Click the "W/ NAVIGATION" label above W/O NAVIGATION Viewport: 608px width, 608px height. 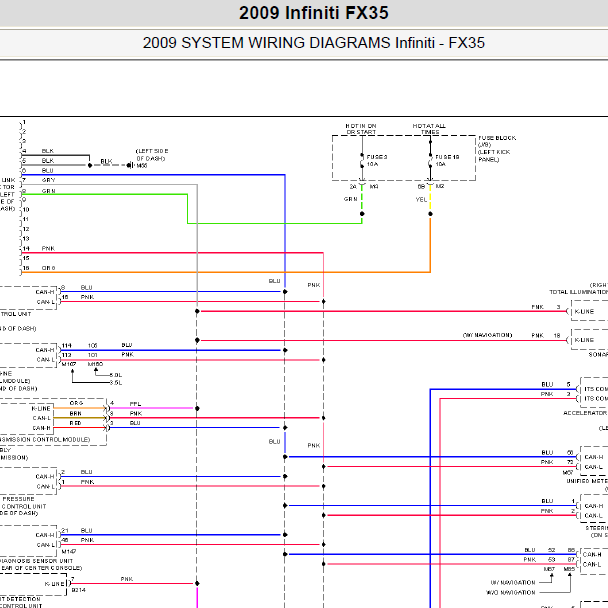click(513, 582)
